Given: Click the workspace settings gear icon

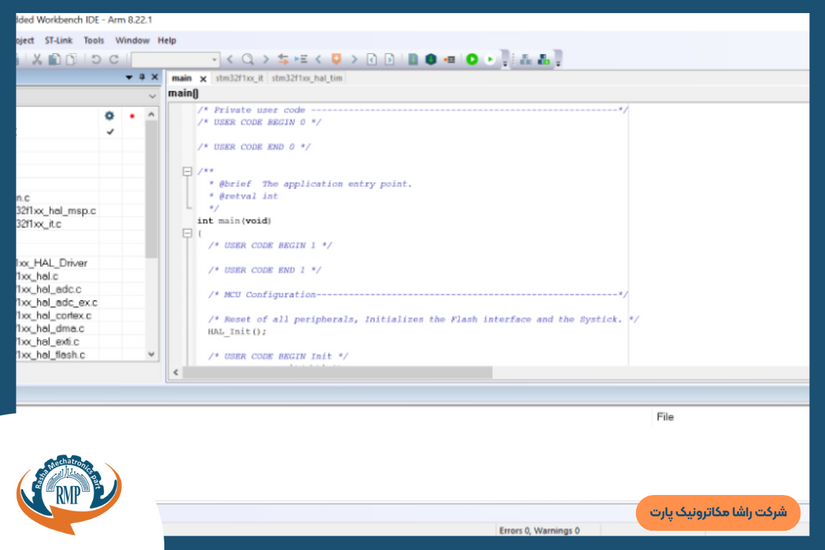Looking at the screenshot, I should pos(110,116).
